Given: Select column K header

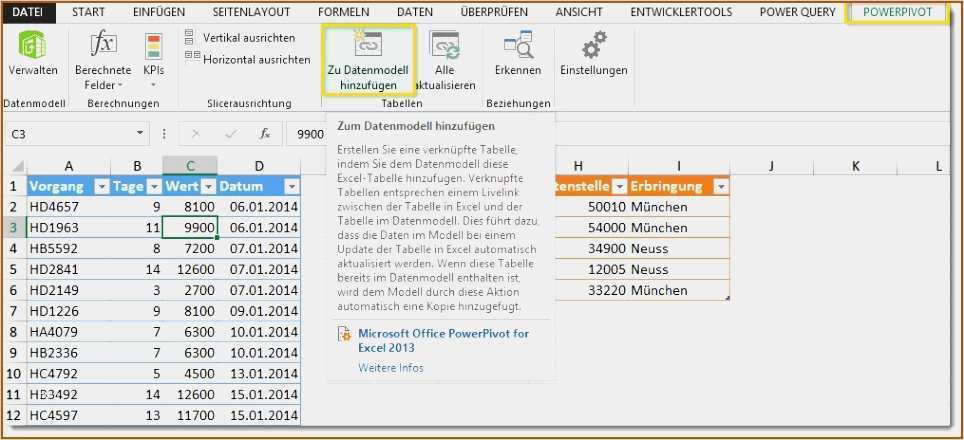Looking at the screenshot, I should [855, 166].
